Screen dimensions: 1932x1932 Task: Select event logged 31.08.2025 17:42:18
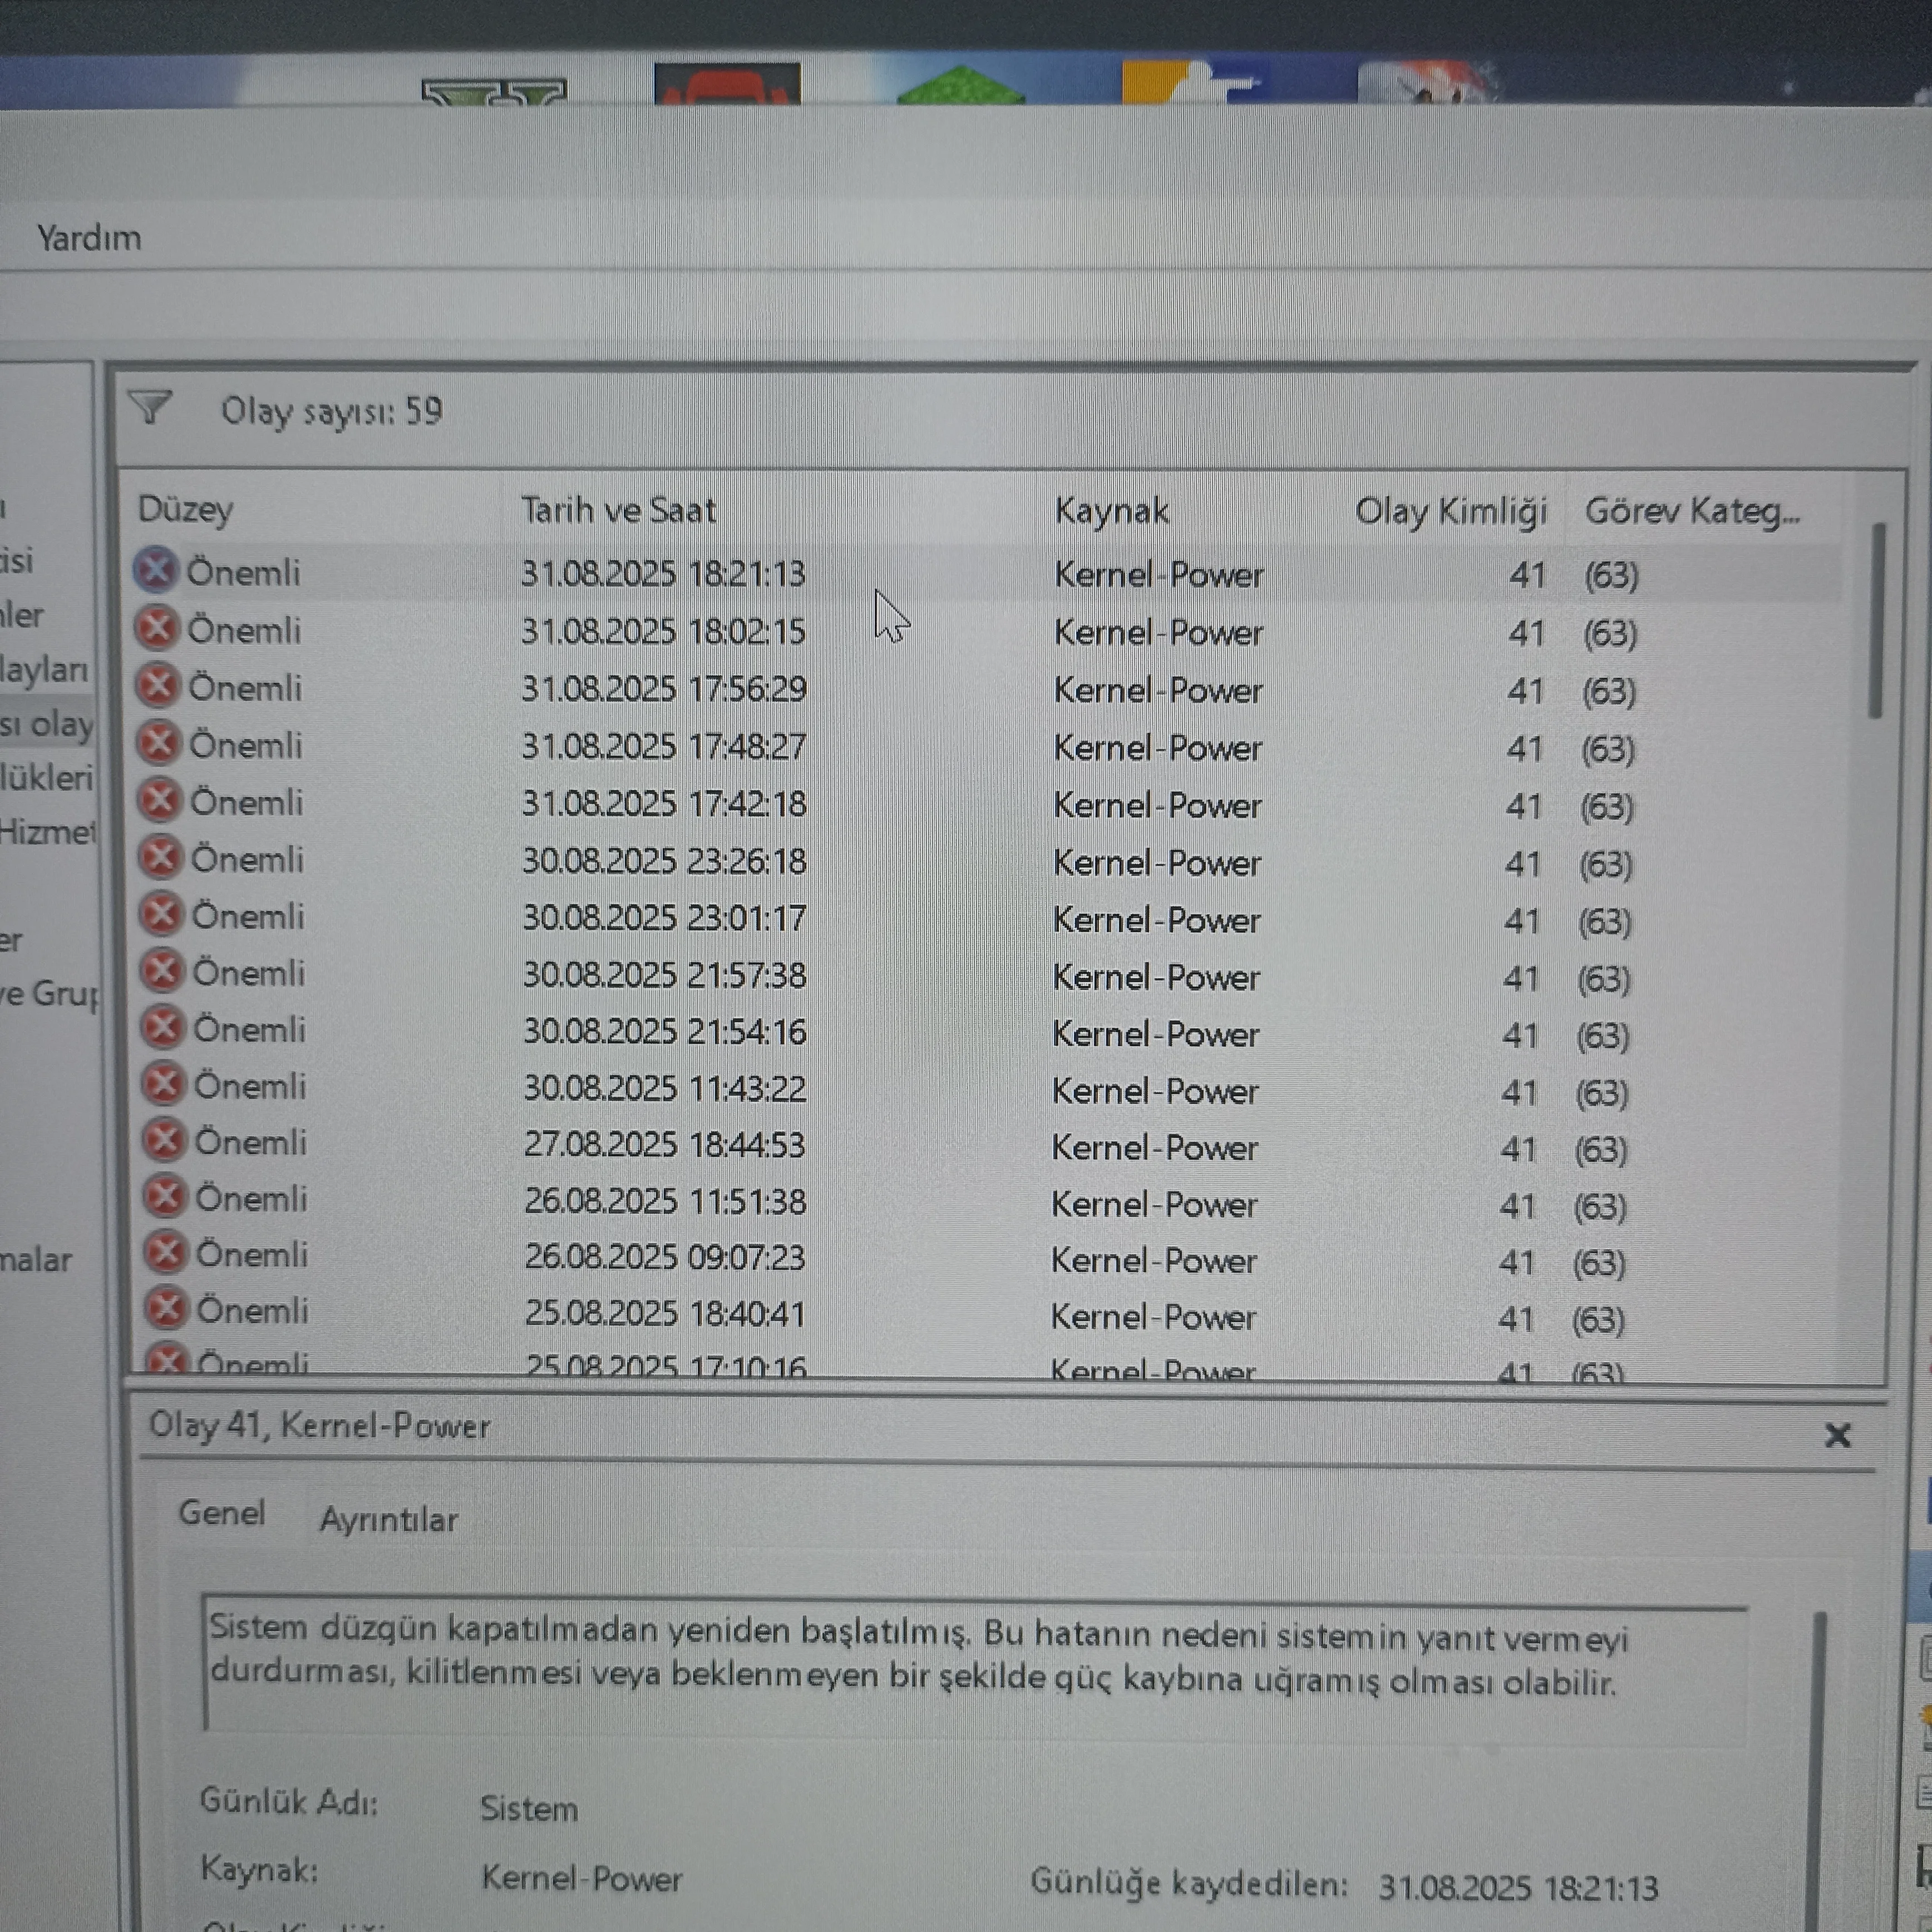tap(664, 804)
